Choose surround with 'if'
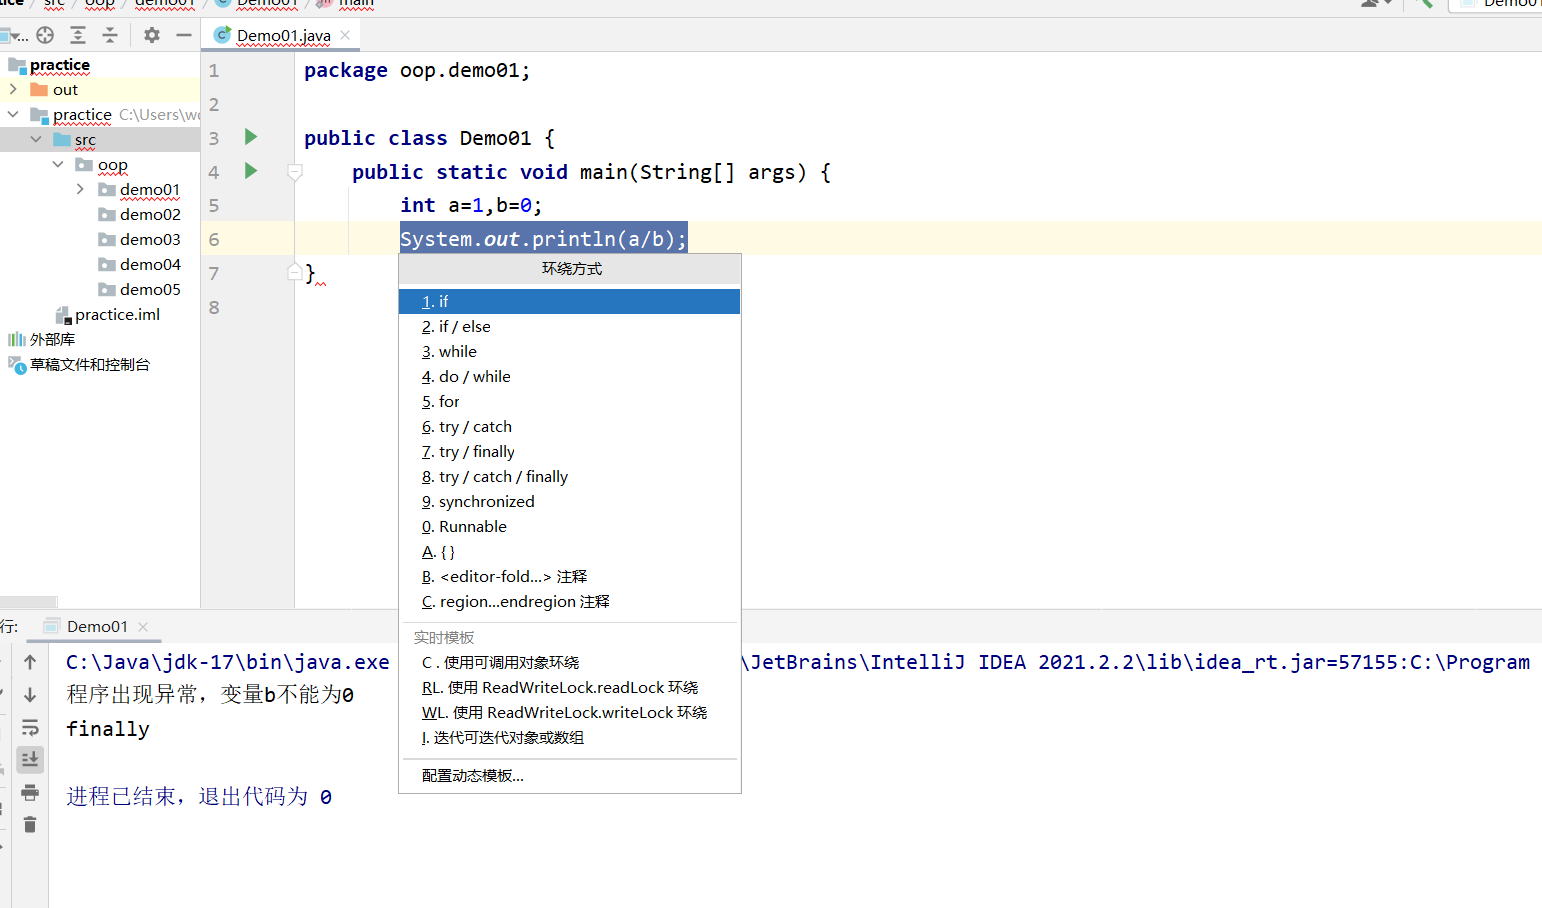1542x908 pixels. [x=569, y=301]
